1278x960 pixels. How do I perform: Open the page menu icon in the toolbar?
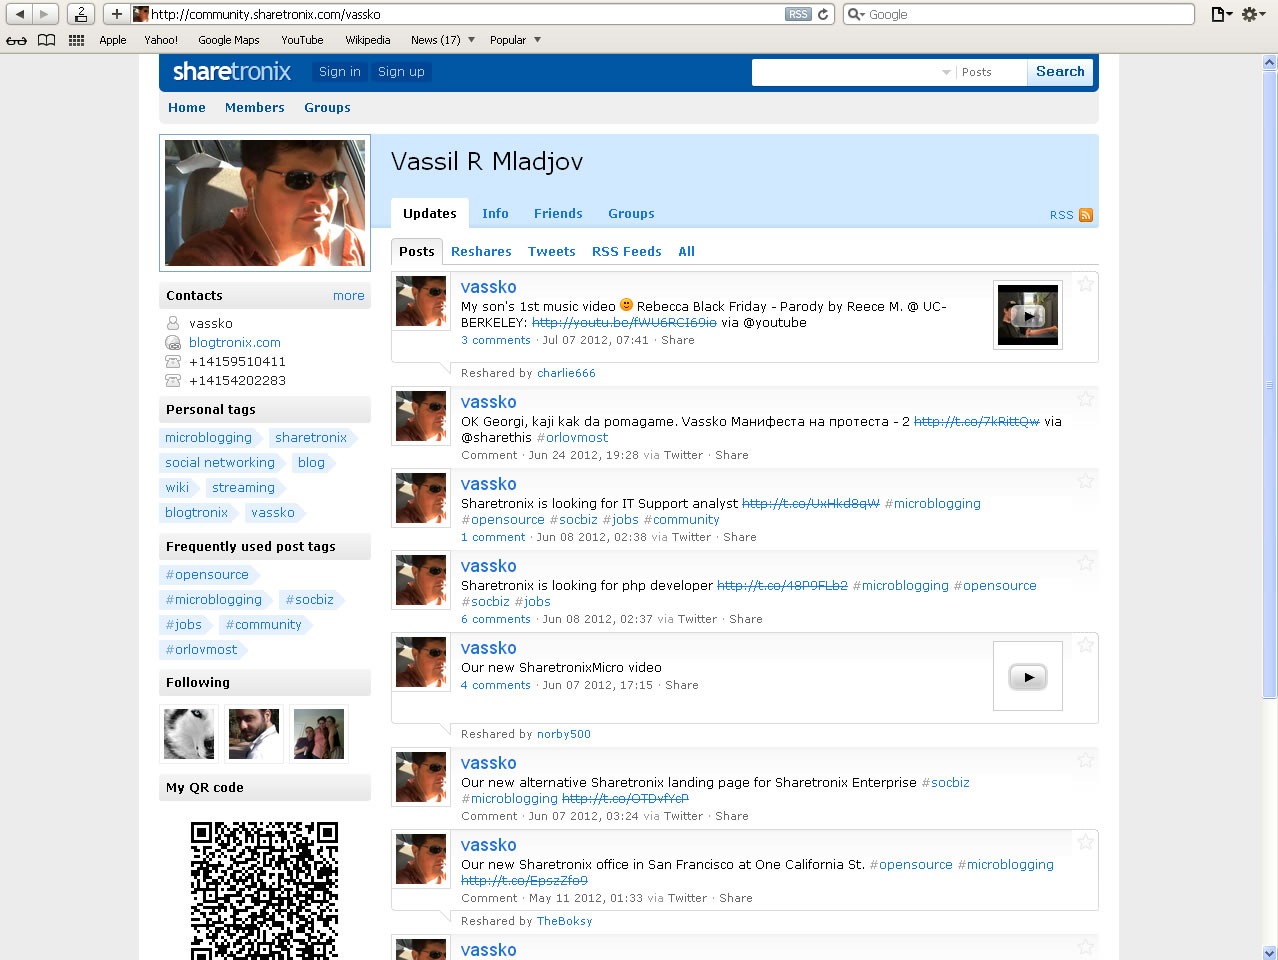point(1221,14)
